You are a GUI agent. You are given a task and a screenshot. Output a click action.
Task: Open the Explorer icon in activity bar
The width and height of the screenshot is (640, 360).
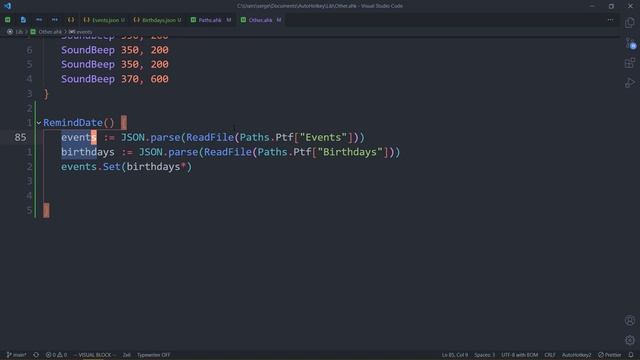[x=630, y=22]
